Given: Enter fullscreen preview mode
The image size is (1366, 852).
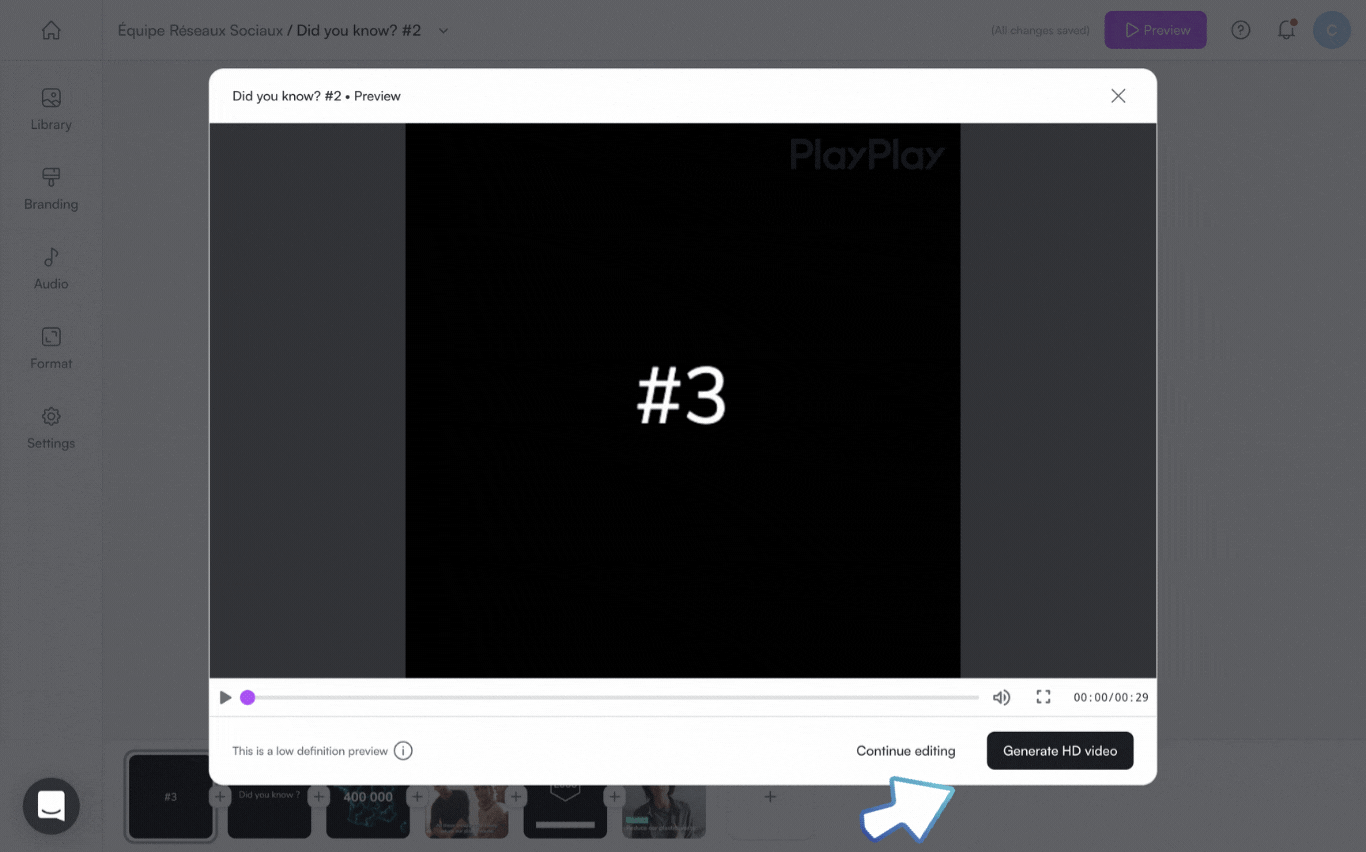Looking at the screenshot, I should [1043, 697].
